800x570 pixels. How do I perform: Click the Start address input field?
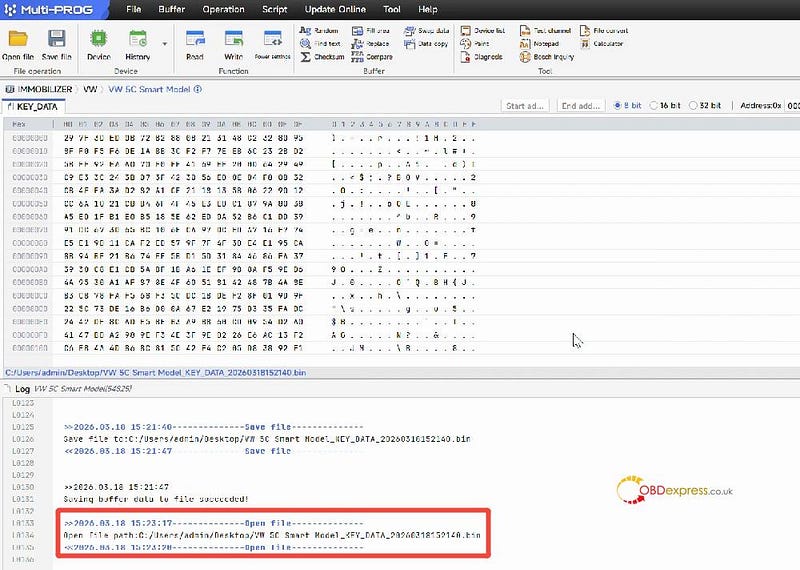point(525,106)
